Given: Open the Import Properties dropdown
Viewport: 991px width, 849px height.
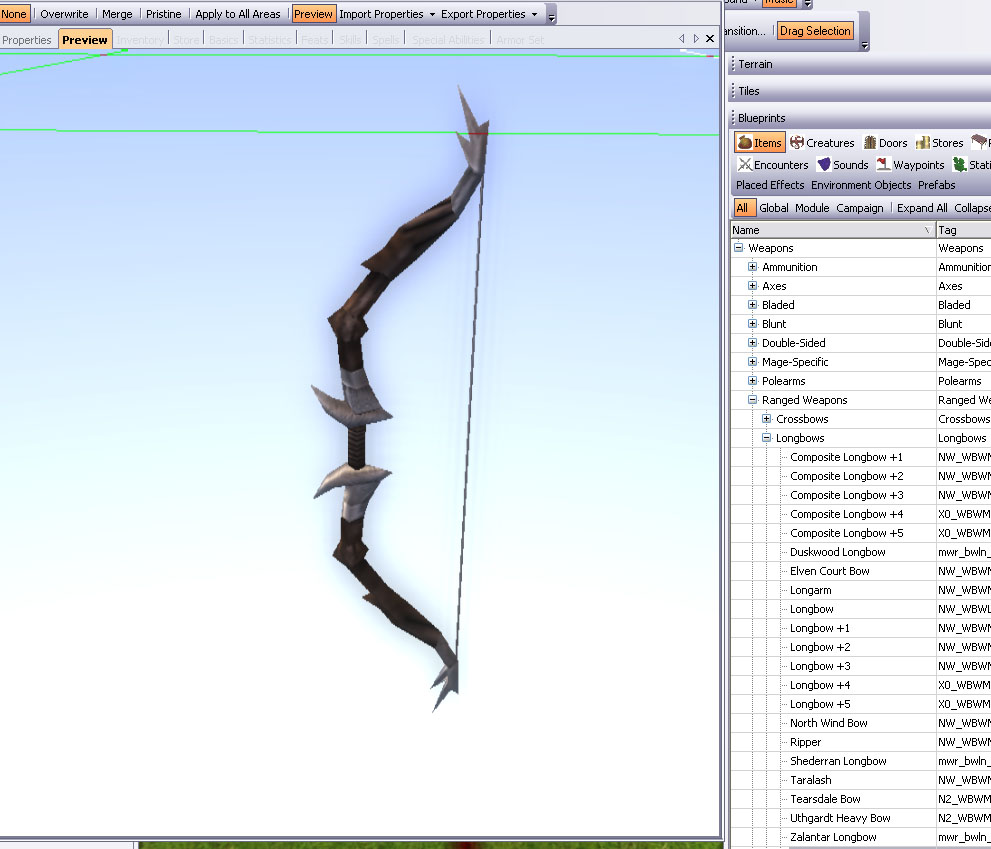Looking at the screenshot, I should pos(387,14).
